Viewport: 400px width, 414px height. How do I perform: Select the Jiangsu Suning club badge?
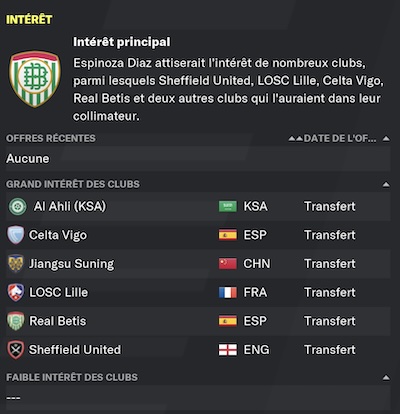coord(16,264)
